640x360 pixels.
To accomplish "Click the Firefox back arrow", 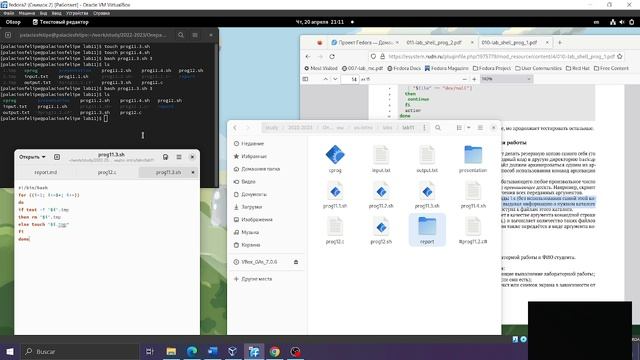I will point(308,56).
